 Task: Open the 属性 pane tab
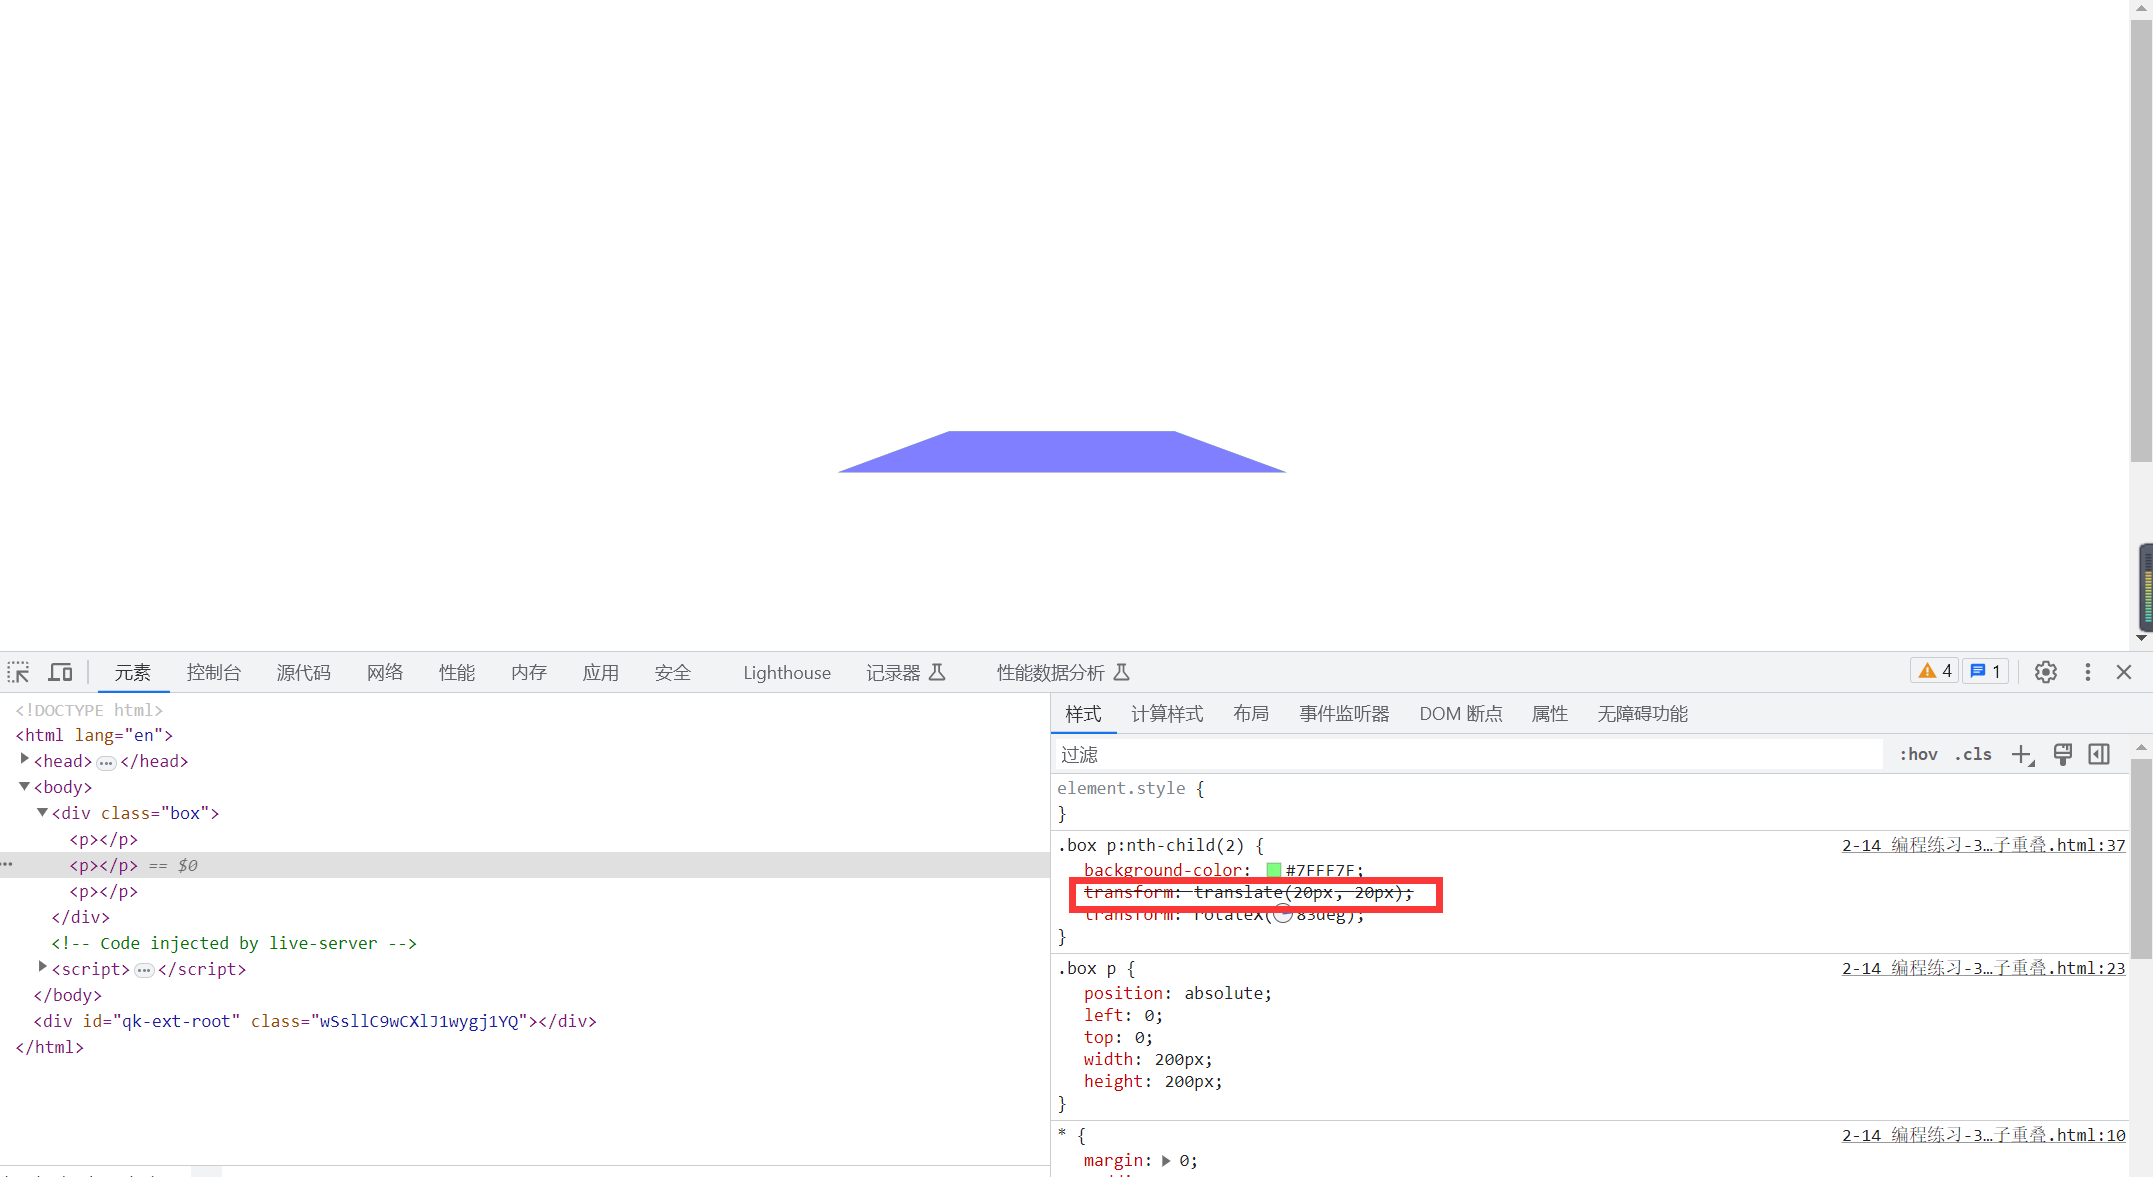click(x=1550, y=713)
